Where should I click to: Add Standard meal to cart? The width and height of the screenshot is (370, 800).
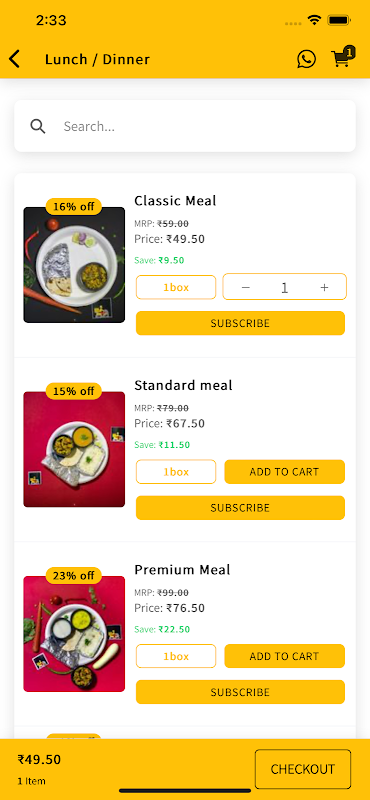point(285,472)
